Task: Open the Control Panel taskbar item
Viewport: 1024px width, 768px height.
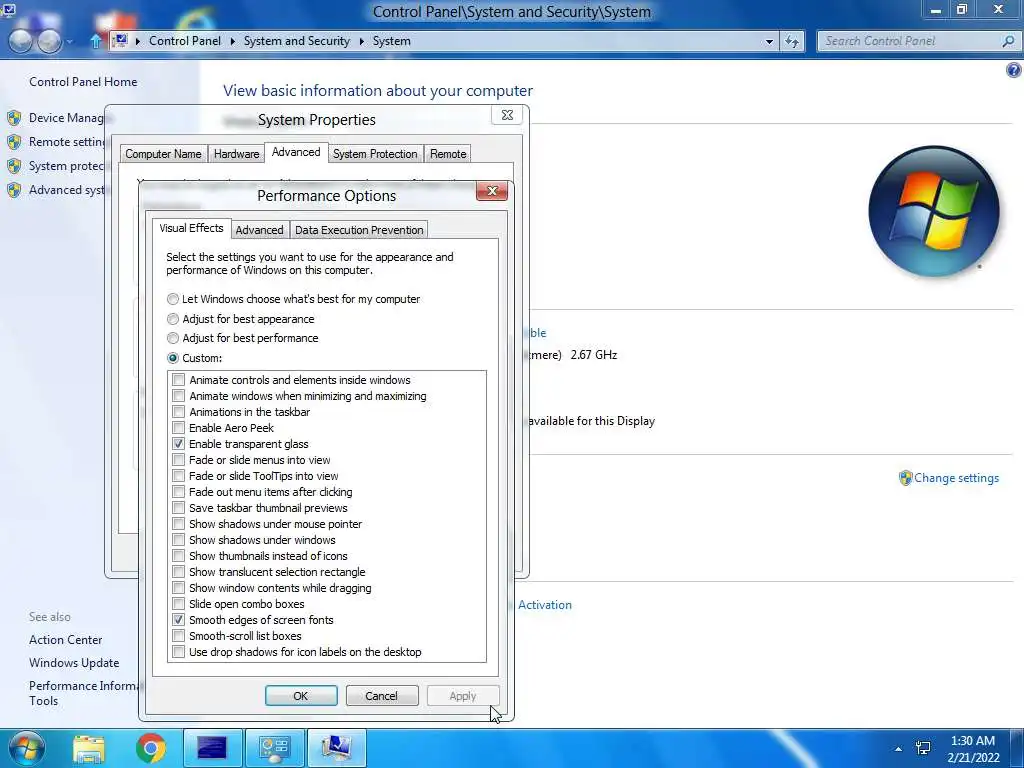Action: [x=274, y=748]
